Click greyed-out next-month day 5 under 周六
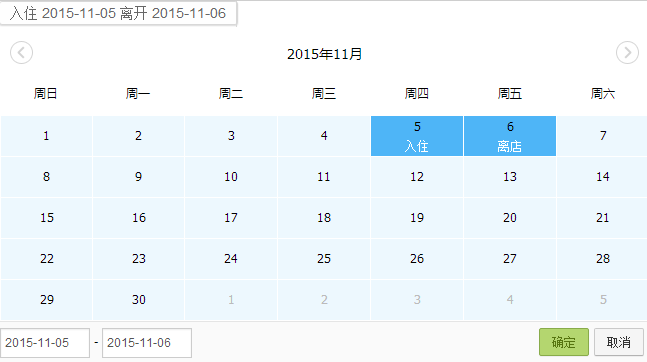Image resolution: width=647 pixels, height=362 pixels. 602,300
